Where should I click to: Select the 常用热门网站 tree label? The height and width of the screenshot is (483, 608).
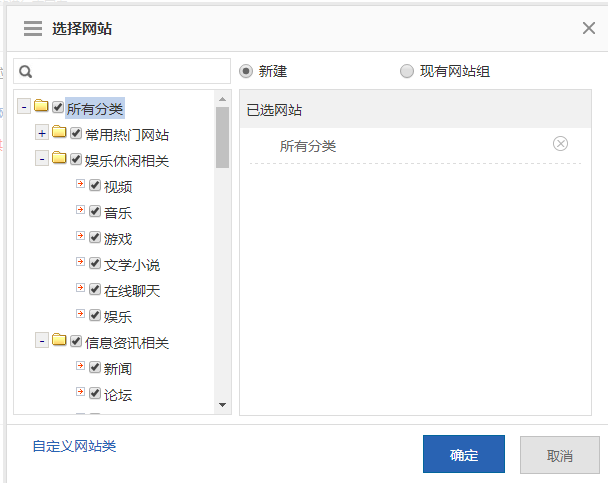pyautogui.click(x=127, y=135)
